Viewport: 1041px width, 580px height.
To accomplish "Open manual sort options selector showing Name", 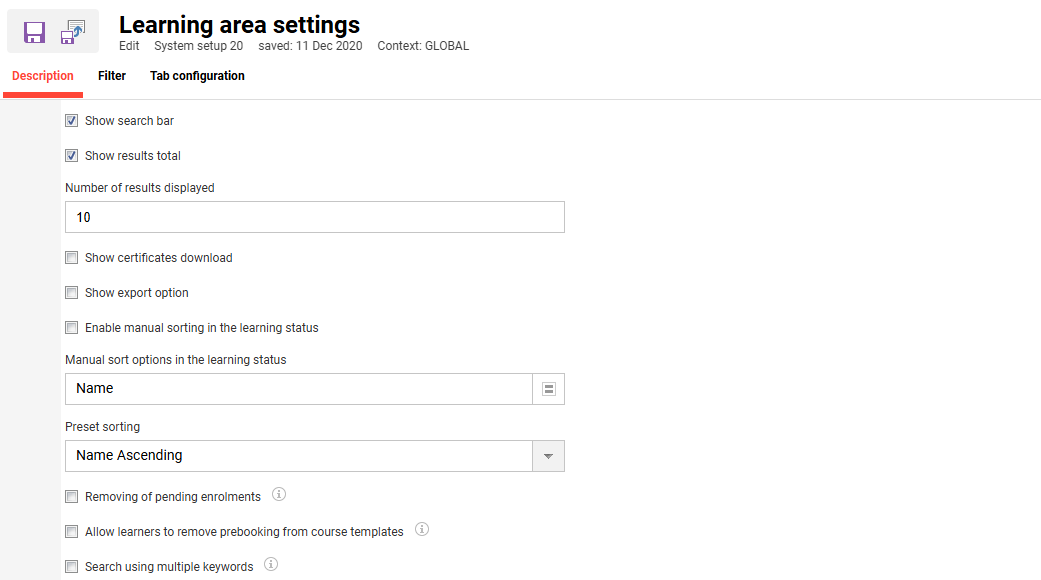I will pyautogui.click(x=548, y=388).
